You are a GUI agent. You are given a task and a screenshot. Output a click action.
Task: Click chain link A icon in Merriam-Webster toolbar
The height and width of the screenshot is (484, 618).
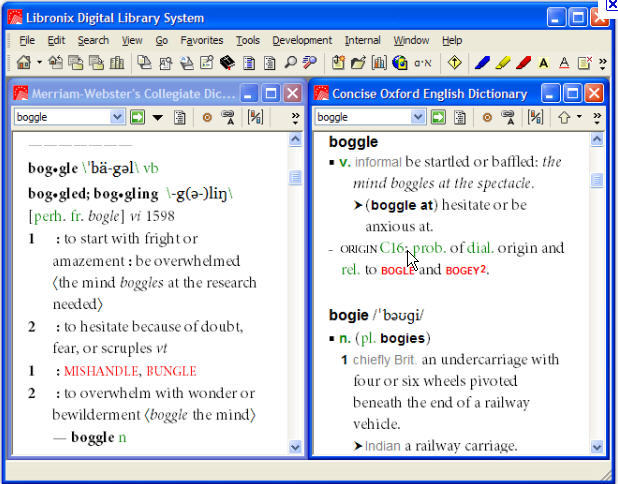(228, 117)
